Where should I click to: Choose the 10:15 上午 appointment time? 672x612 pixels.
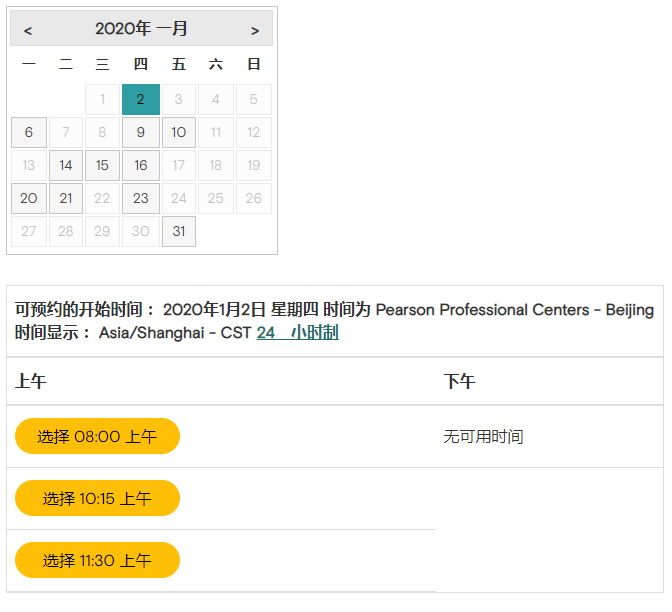coord(97,498)
